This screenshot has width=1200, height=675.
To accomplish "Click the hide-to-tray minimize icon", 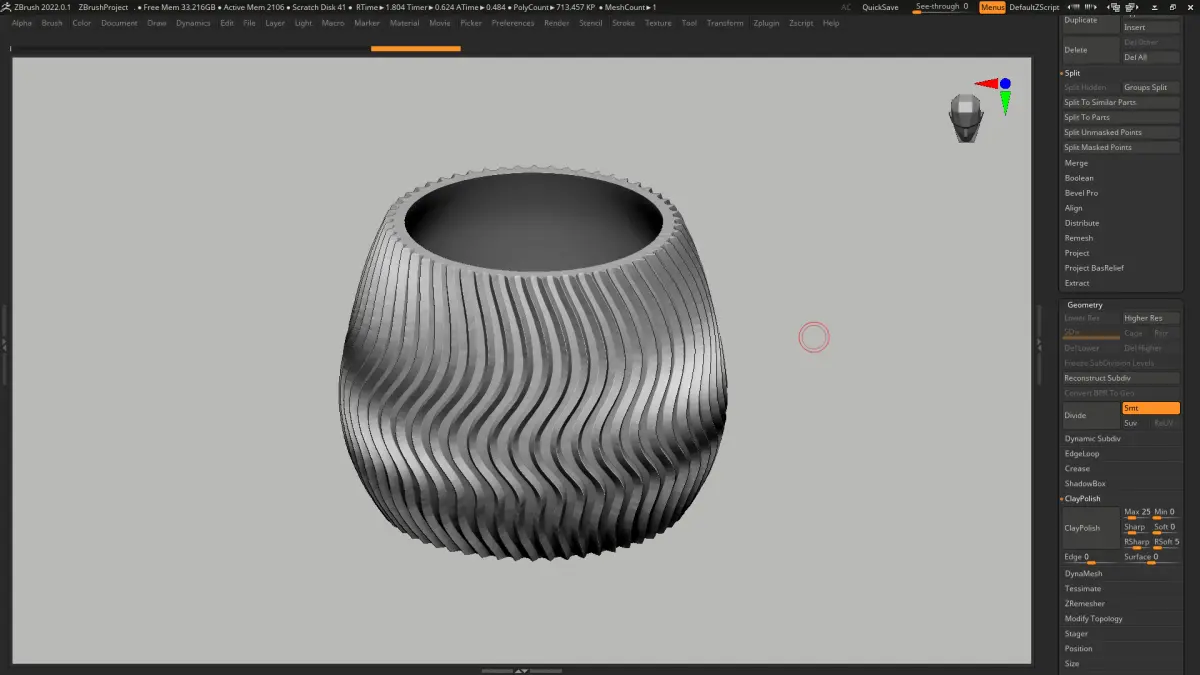I will click(1154, 7).
